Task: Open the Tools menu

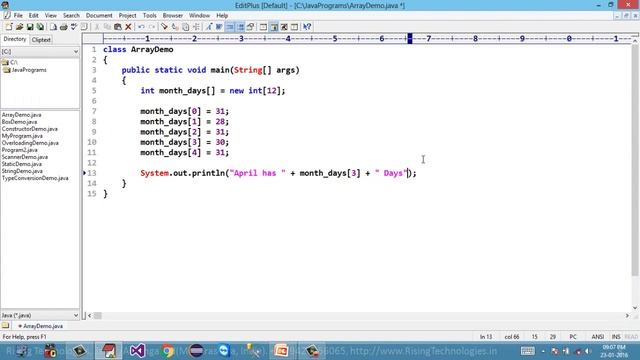Action: pyautogui.click(x=149, y=16)
